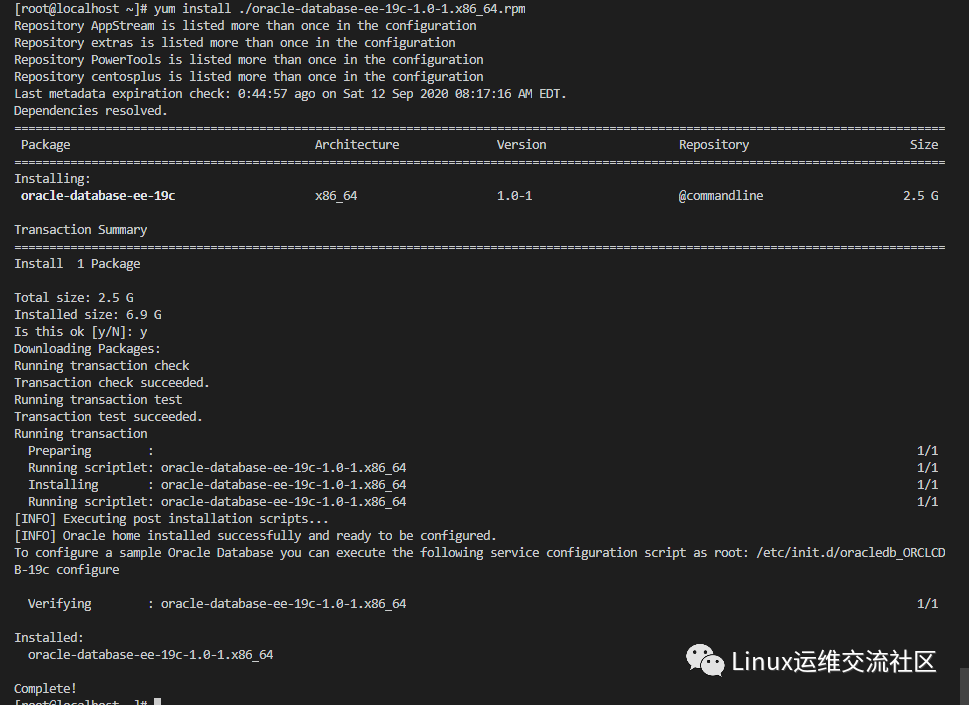Click the 'Running transaction check' line
Image resolution: width=969 pixels, height=705 pixels.
[101, 366]
